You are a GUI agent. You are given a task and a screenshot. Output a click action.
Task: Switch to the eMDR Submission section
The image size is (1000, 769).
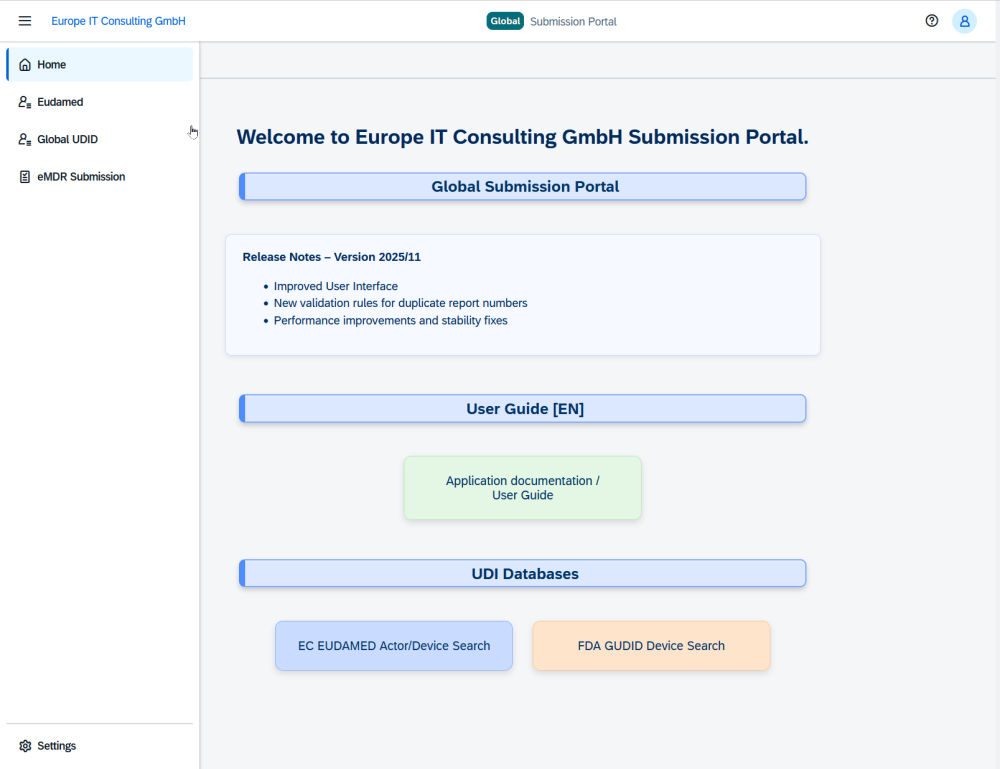[x=80, y=176]
